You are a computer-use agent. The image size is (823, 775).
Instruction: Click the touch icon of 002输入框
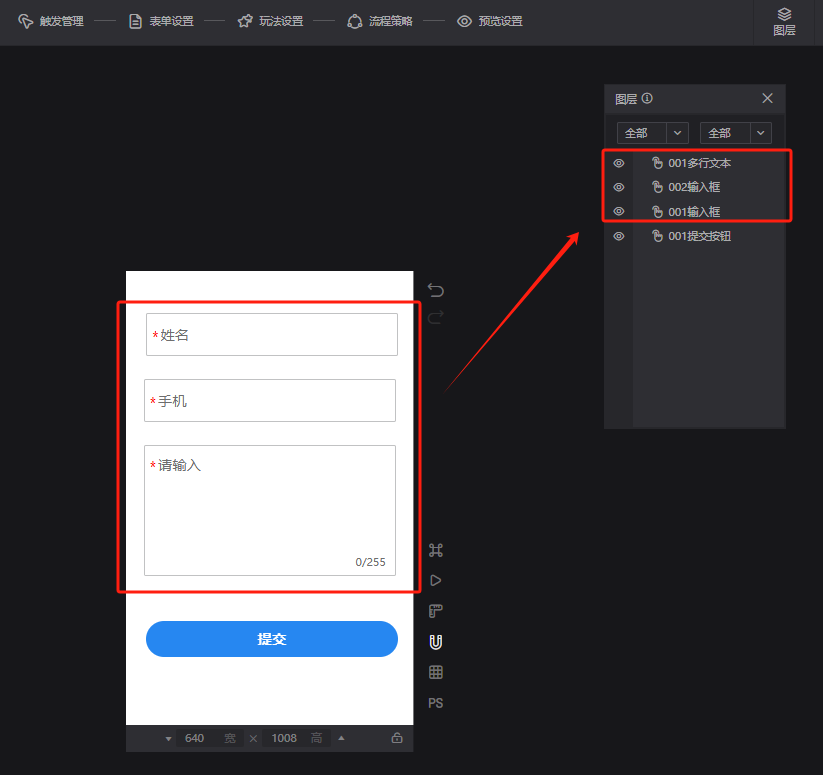coord(657,187)
